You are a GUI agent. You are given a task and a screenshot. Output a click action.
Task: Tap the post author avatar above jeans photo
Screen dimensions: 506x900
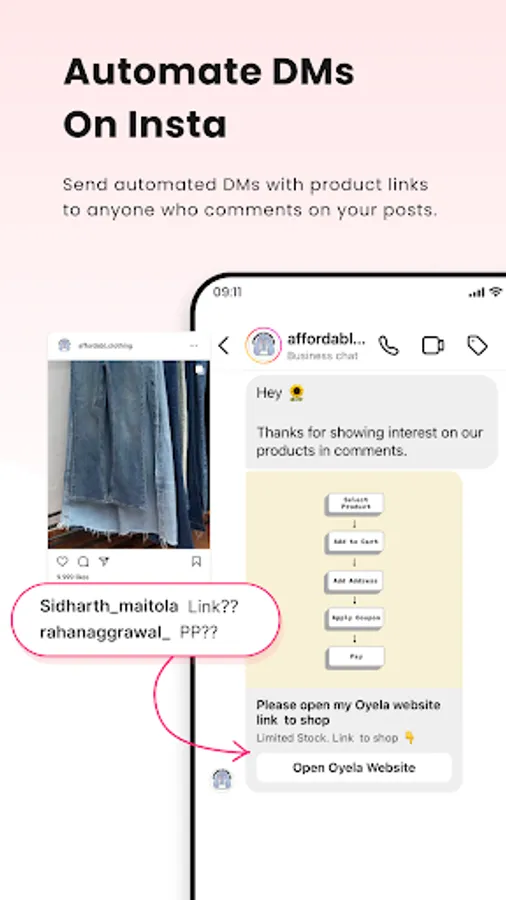[64, 346]
